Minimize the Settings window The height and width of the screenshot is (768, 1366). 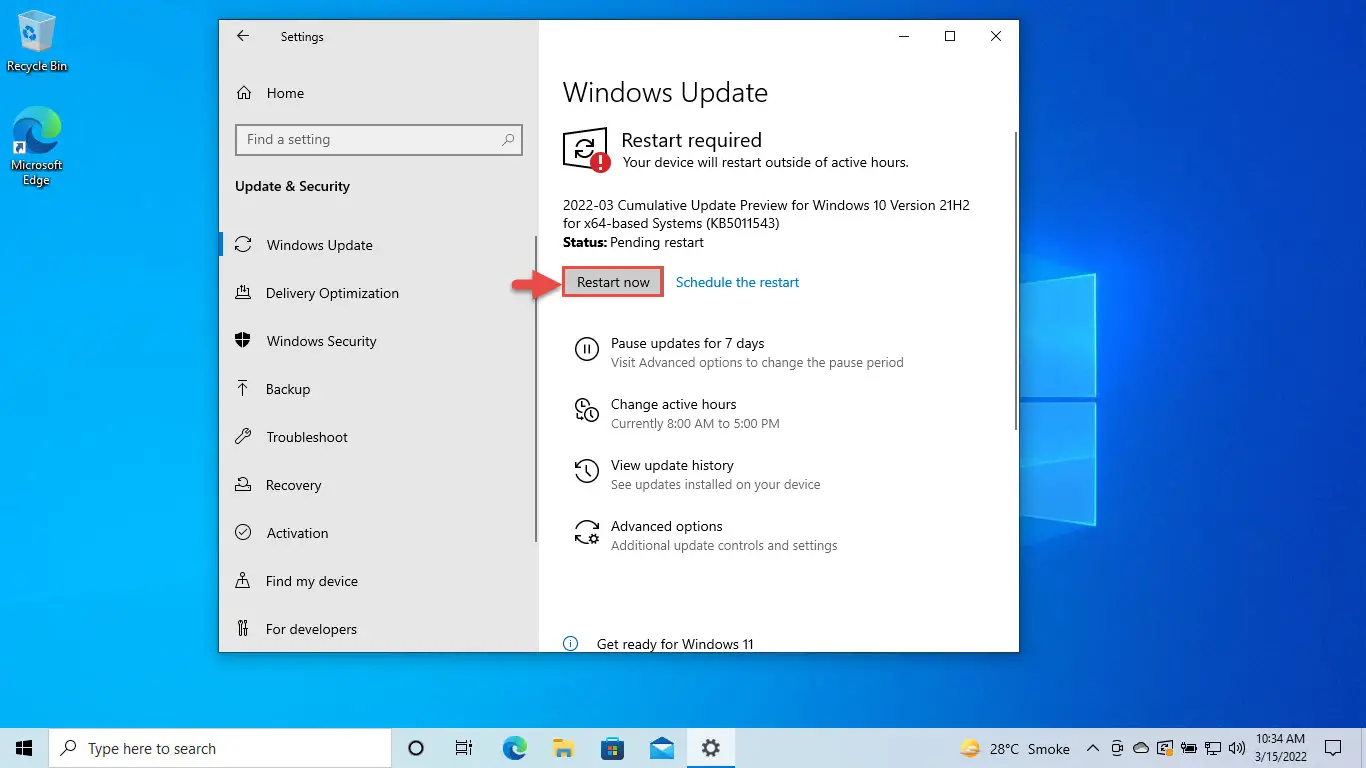click(904, 36)
